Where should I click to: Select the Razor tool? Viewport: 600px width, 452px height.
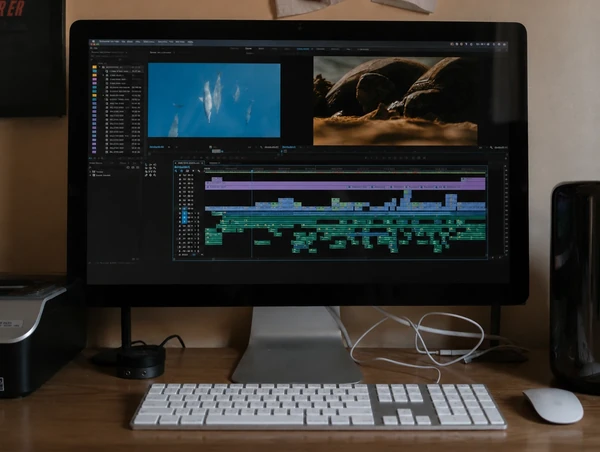click(x=146, y=171)
